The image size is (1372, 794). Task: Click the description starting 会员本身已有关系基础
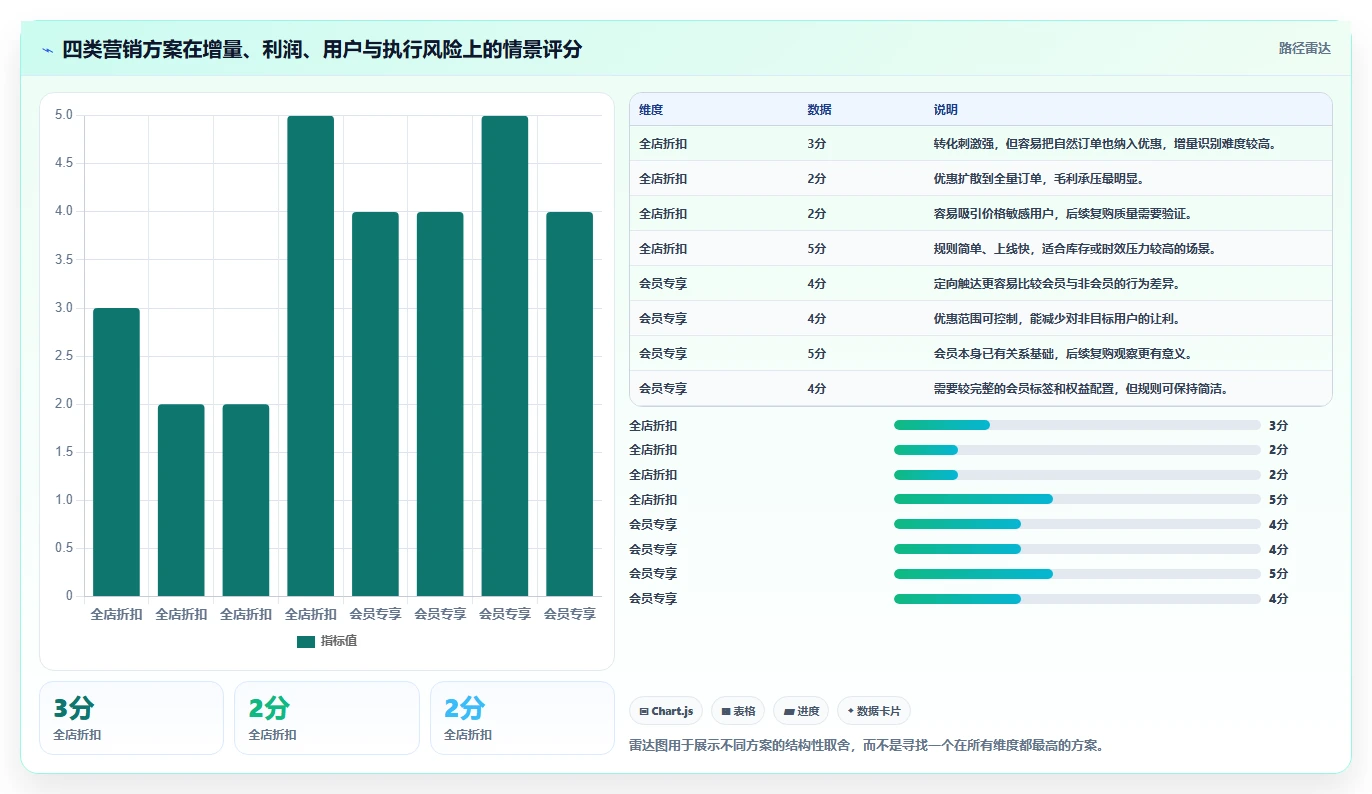coord(1062,354)
